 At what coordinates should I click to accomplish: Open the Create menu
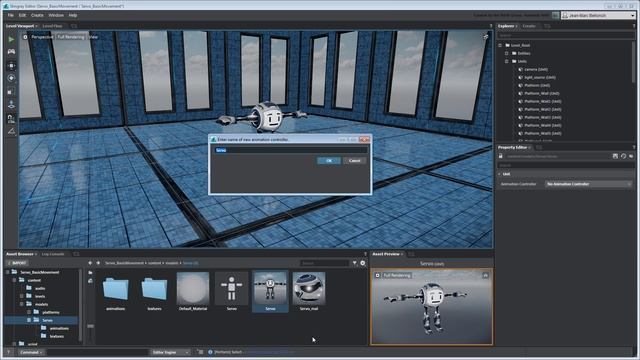(x=37, y=15)
